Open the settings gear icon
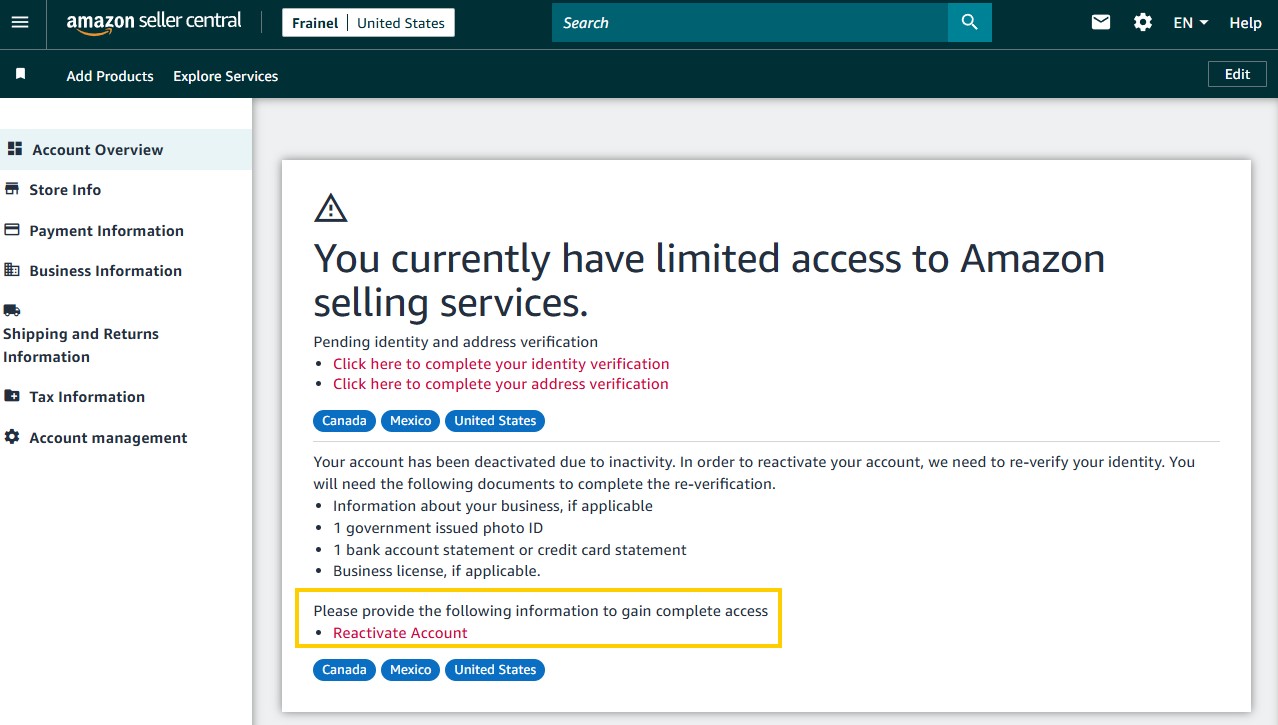 [1143, 22]
